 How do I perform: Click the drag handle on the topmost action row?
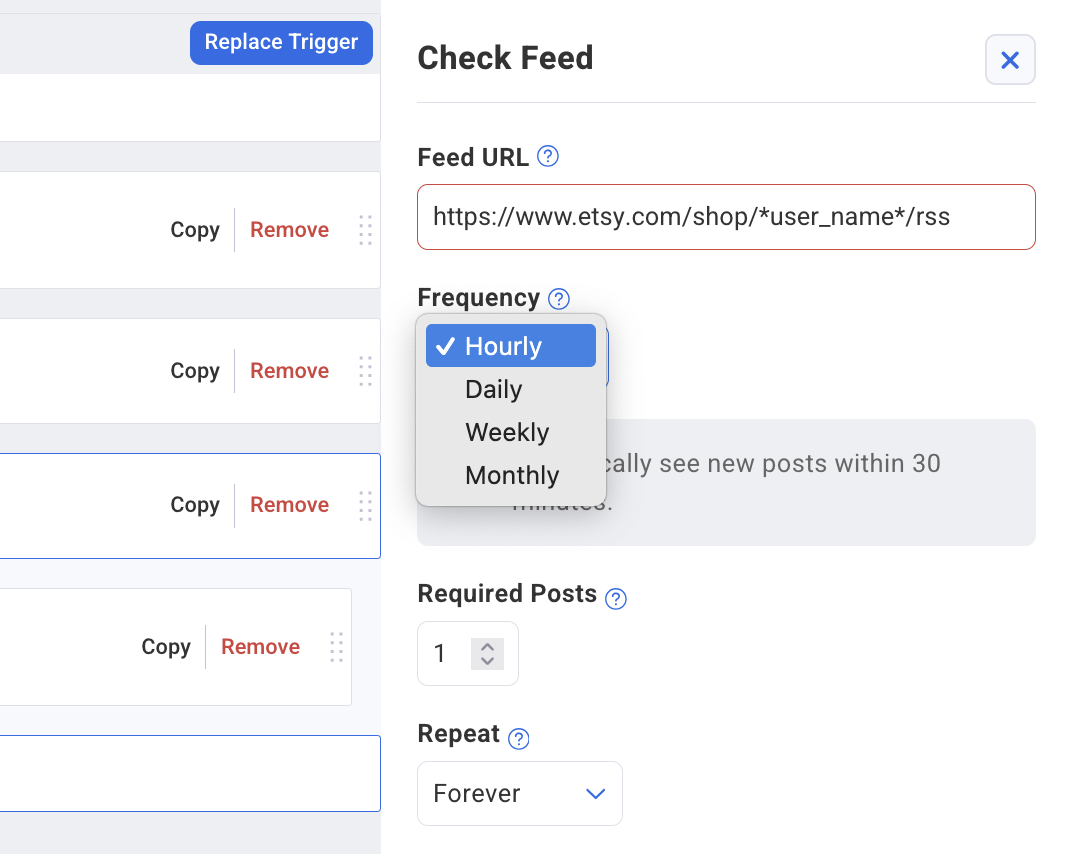(x=365, y=230)
